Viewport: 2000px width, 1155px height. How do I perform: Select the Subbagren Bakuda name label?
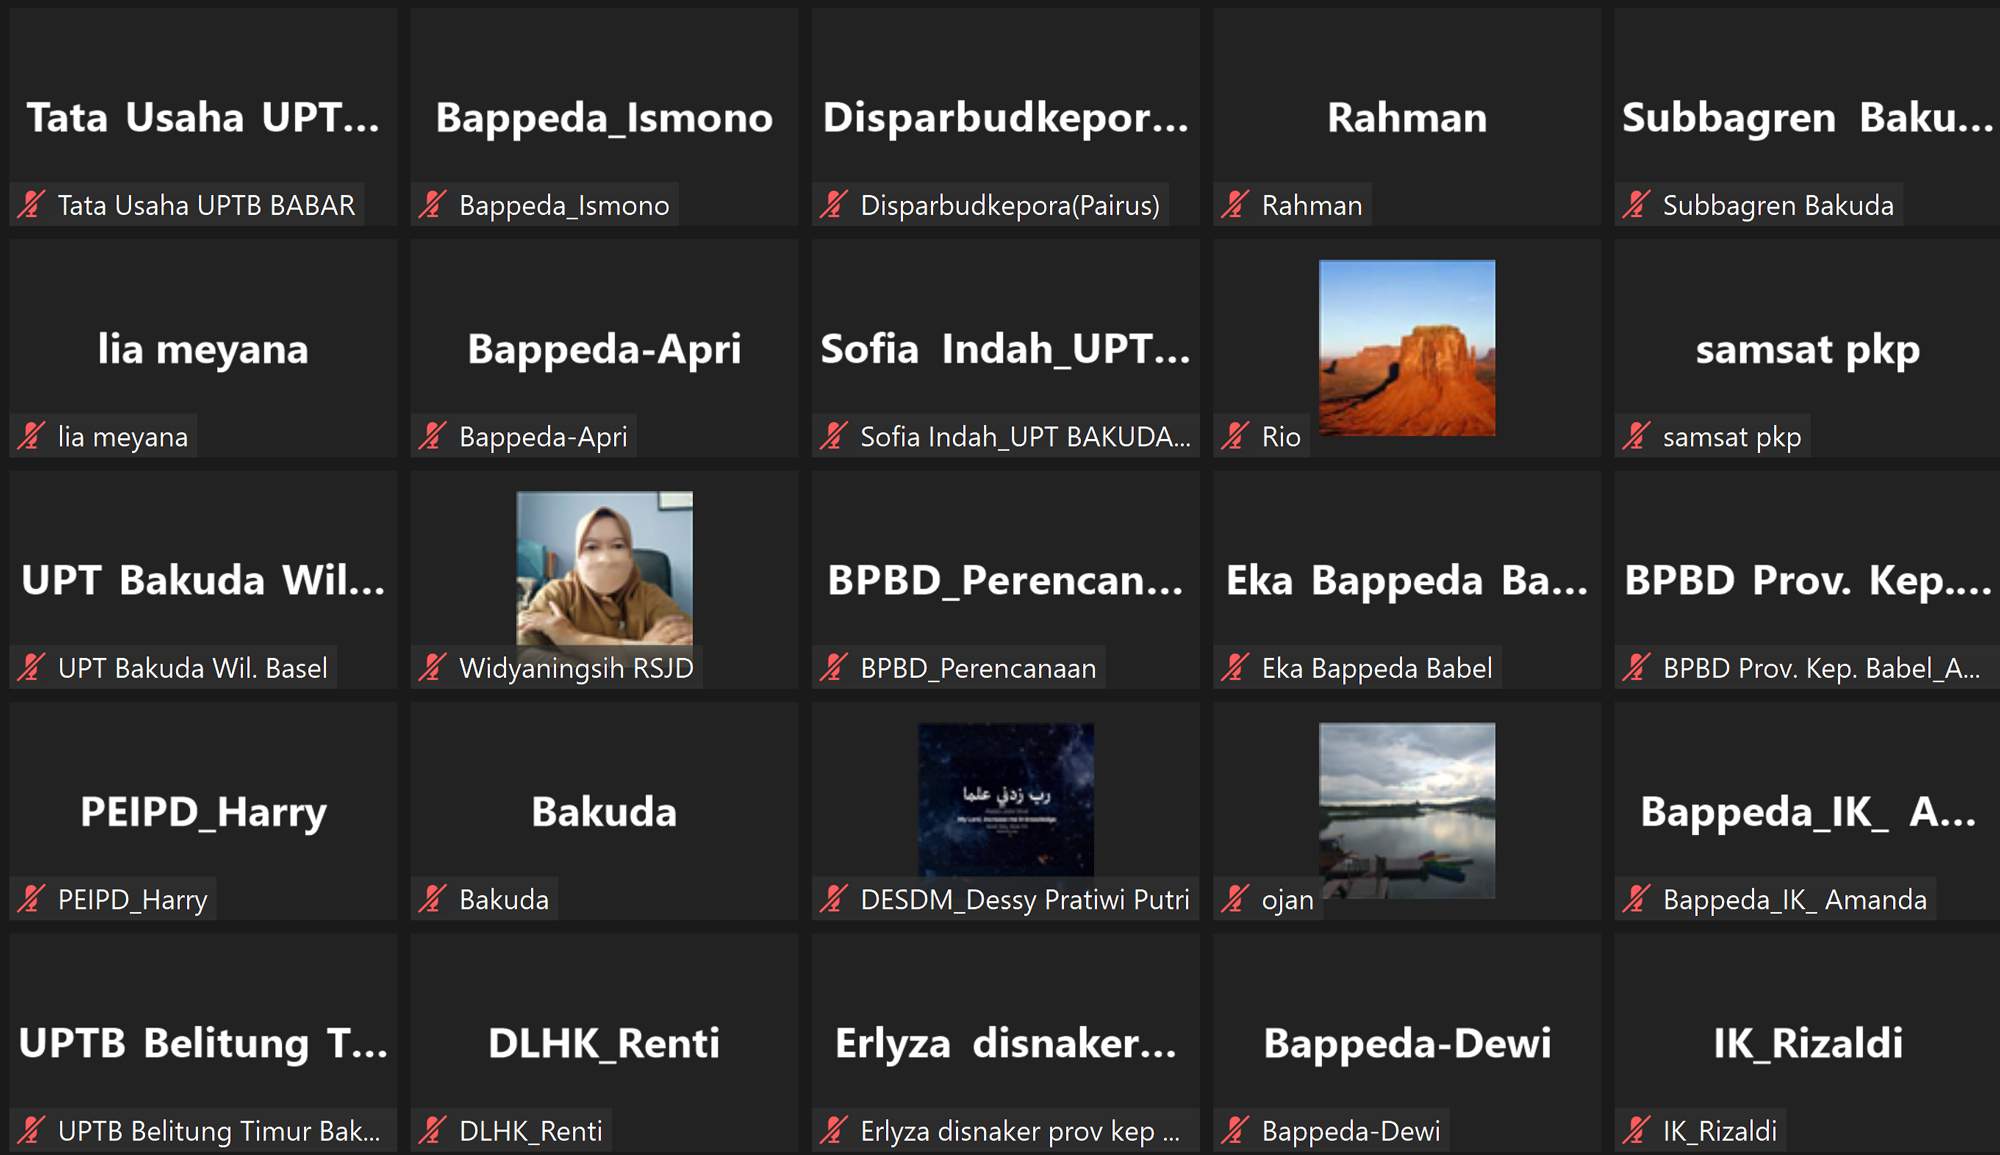click(x=1777, y=205)
